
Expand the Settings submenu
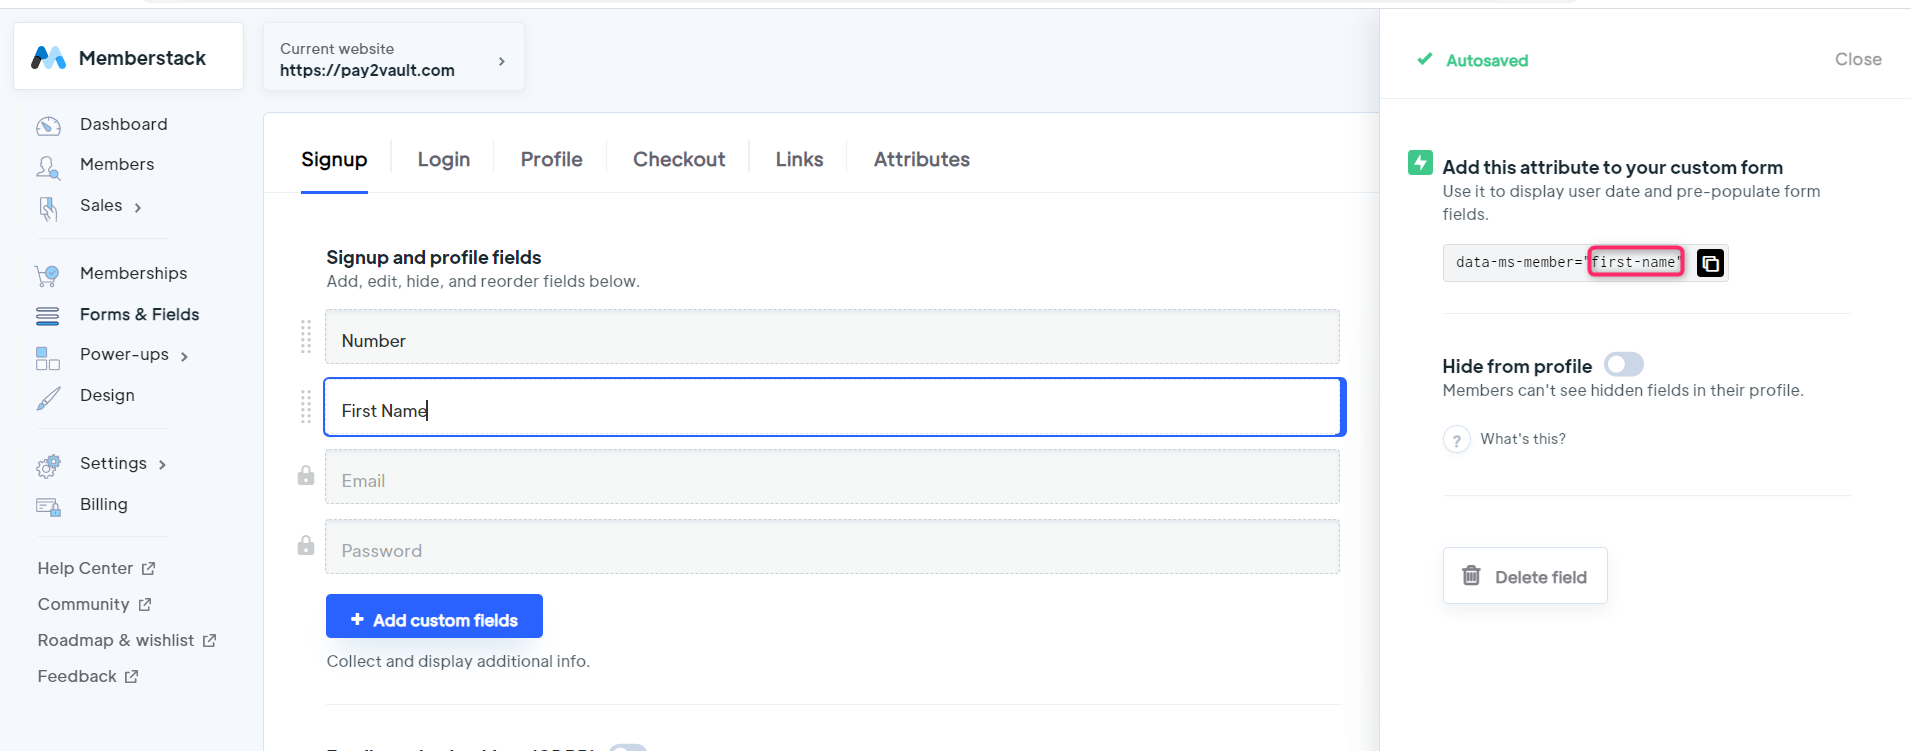tap(162, 465)
